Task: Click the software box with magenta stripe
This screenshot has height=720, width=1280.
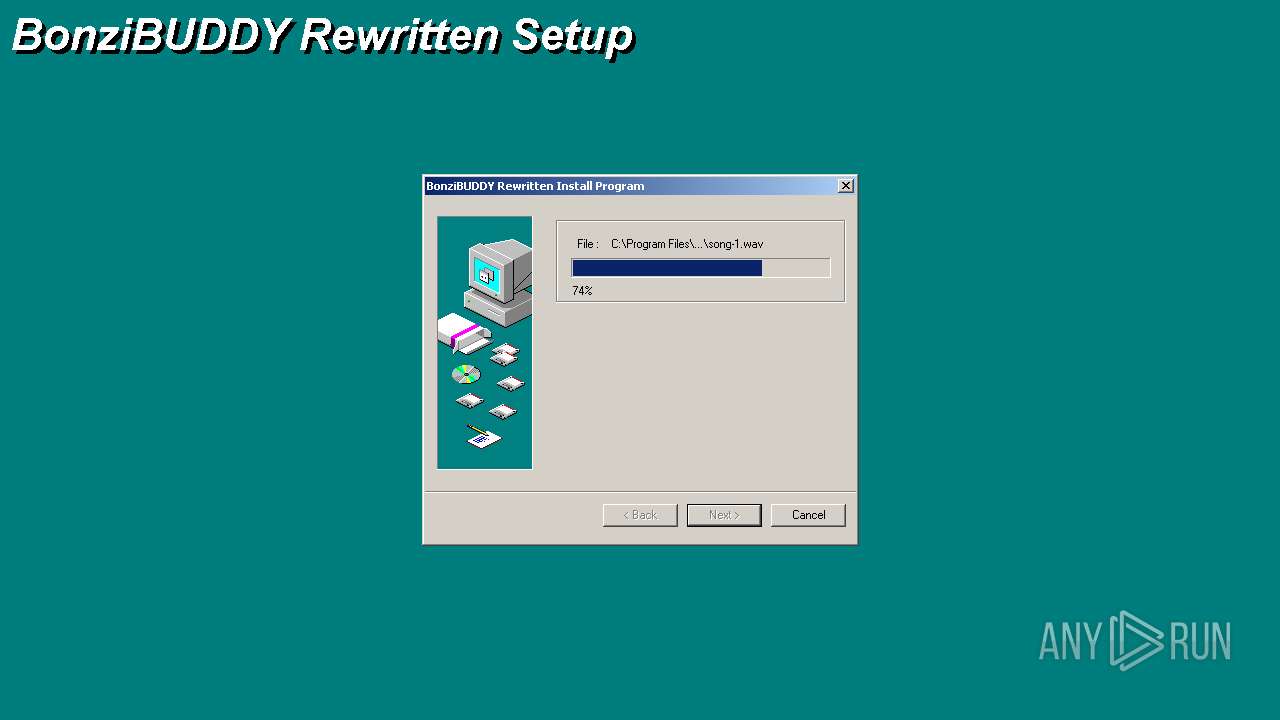Action: 463,334
